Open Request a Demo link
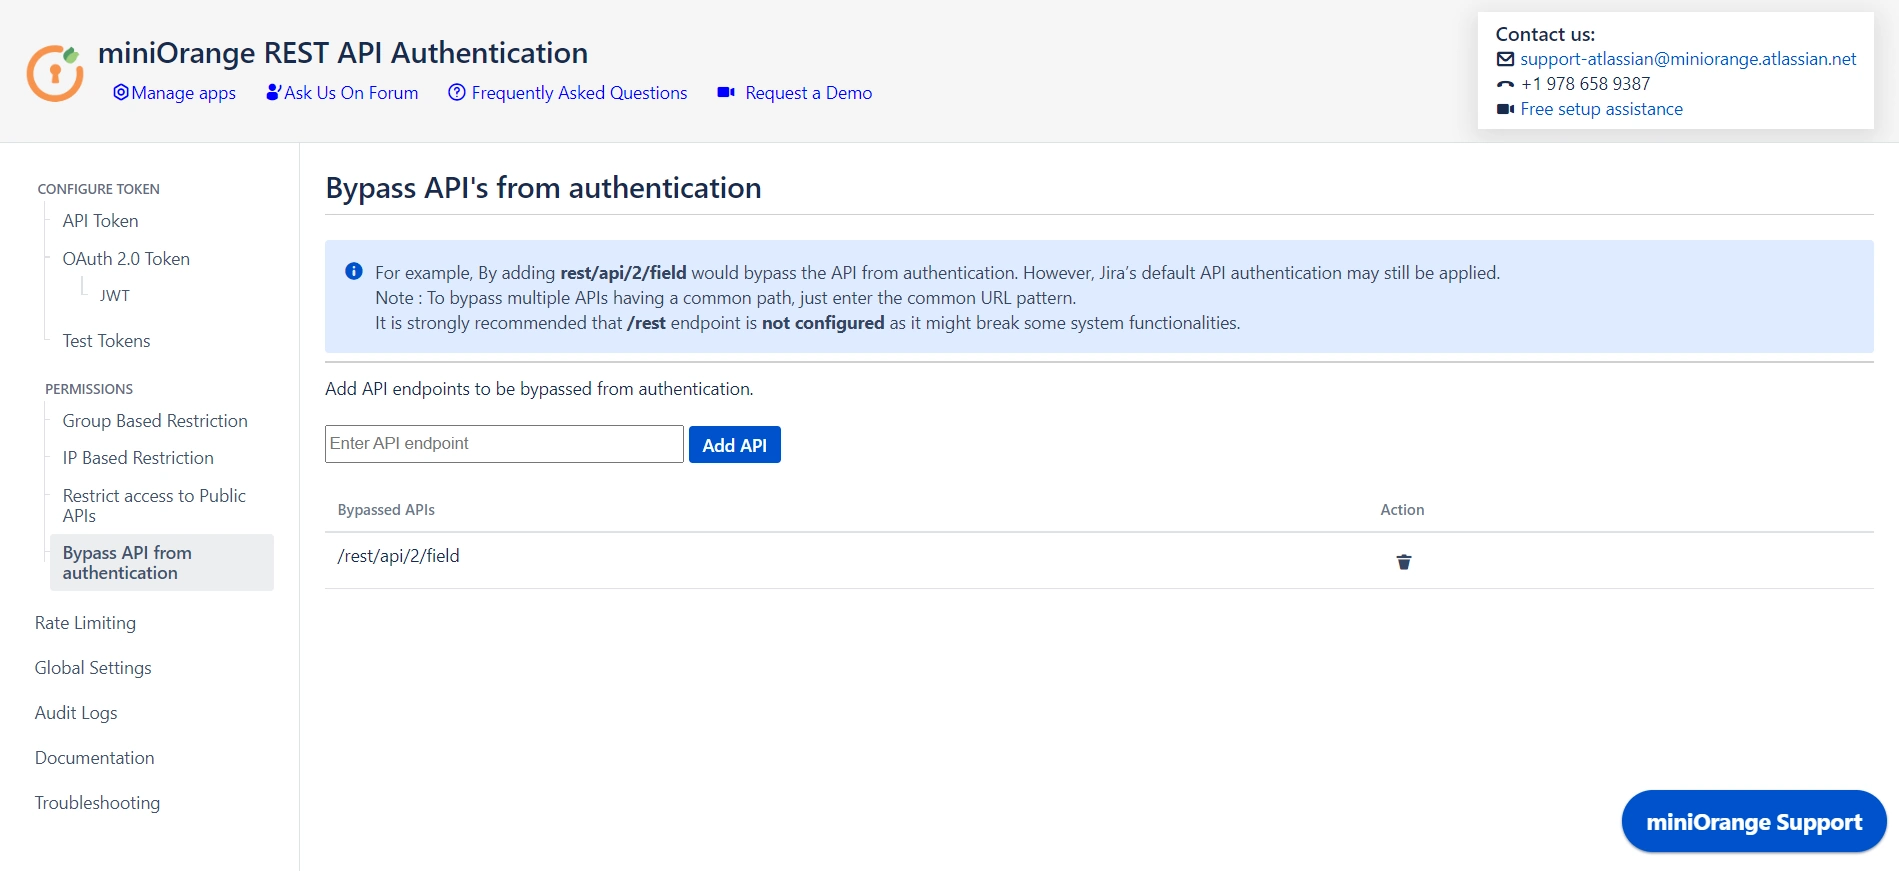Screen dimensions: 1899x871 (x=808, y=93)
